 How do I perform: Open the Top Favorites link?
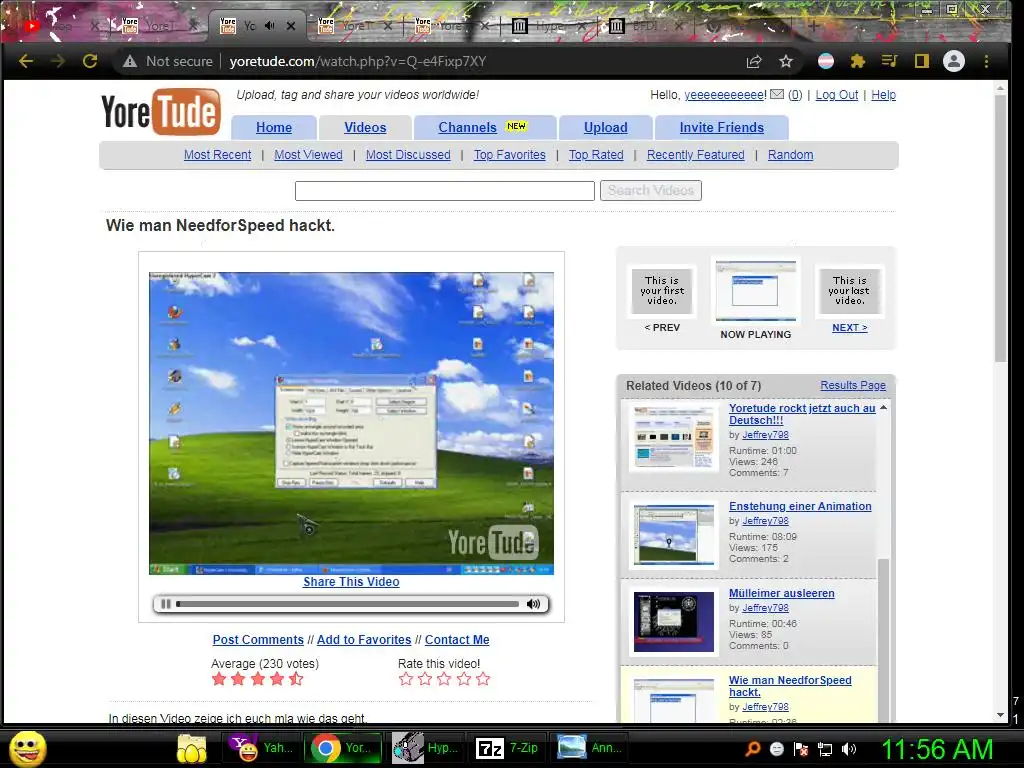pyautogui.click(x=509, y=155)
